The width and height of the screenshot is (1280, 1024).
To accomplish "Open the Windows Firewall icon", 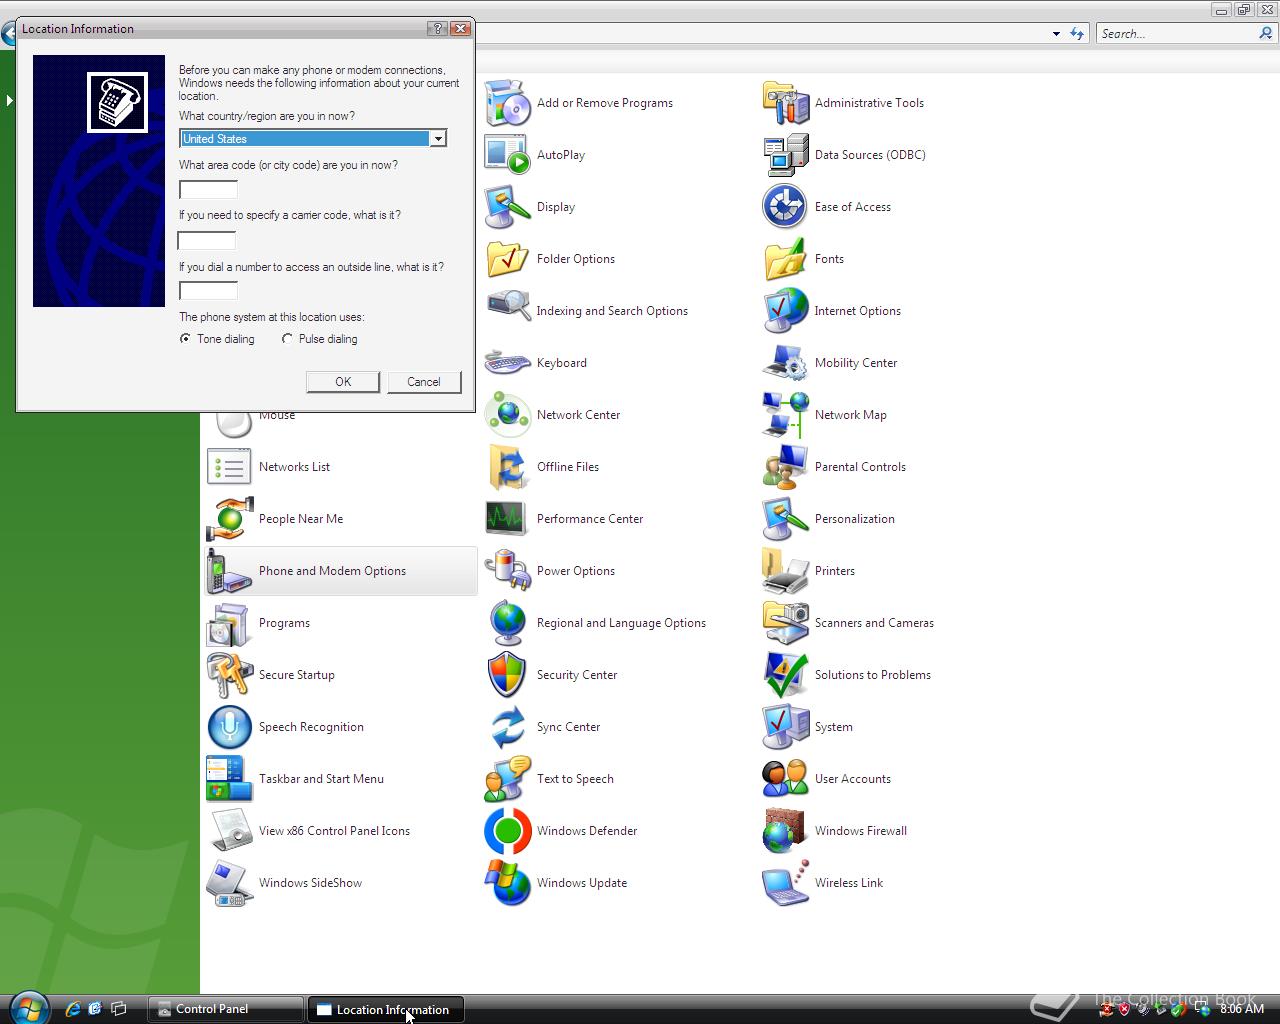I will click(786, 831).
